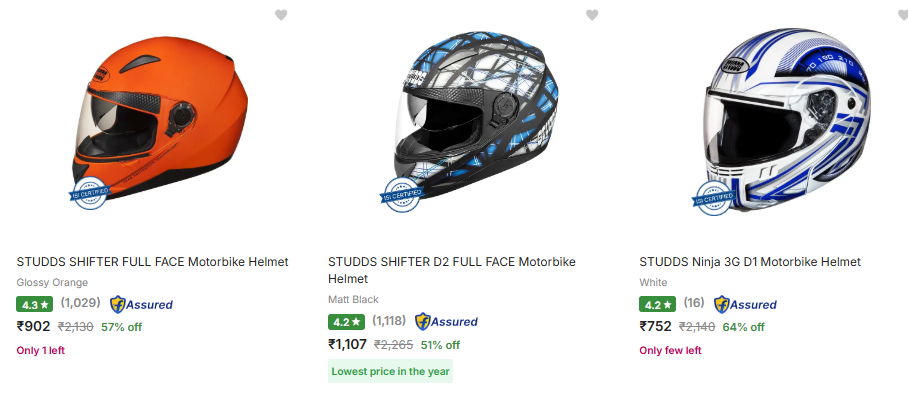Open the blue-black SHIFTER D2 helmet image
The height and width of the screenshot is (394, 908).
tap(470, 121)
